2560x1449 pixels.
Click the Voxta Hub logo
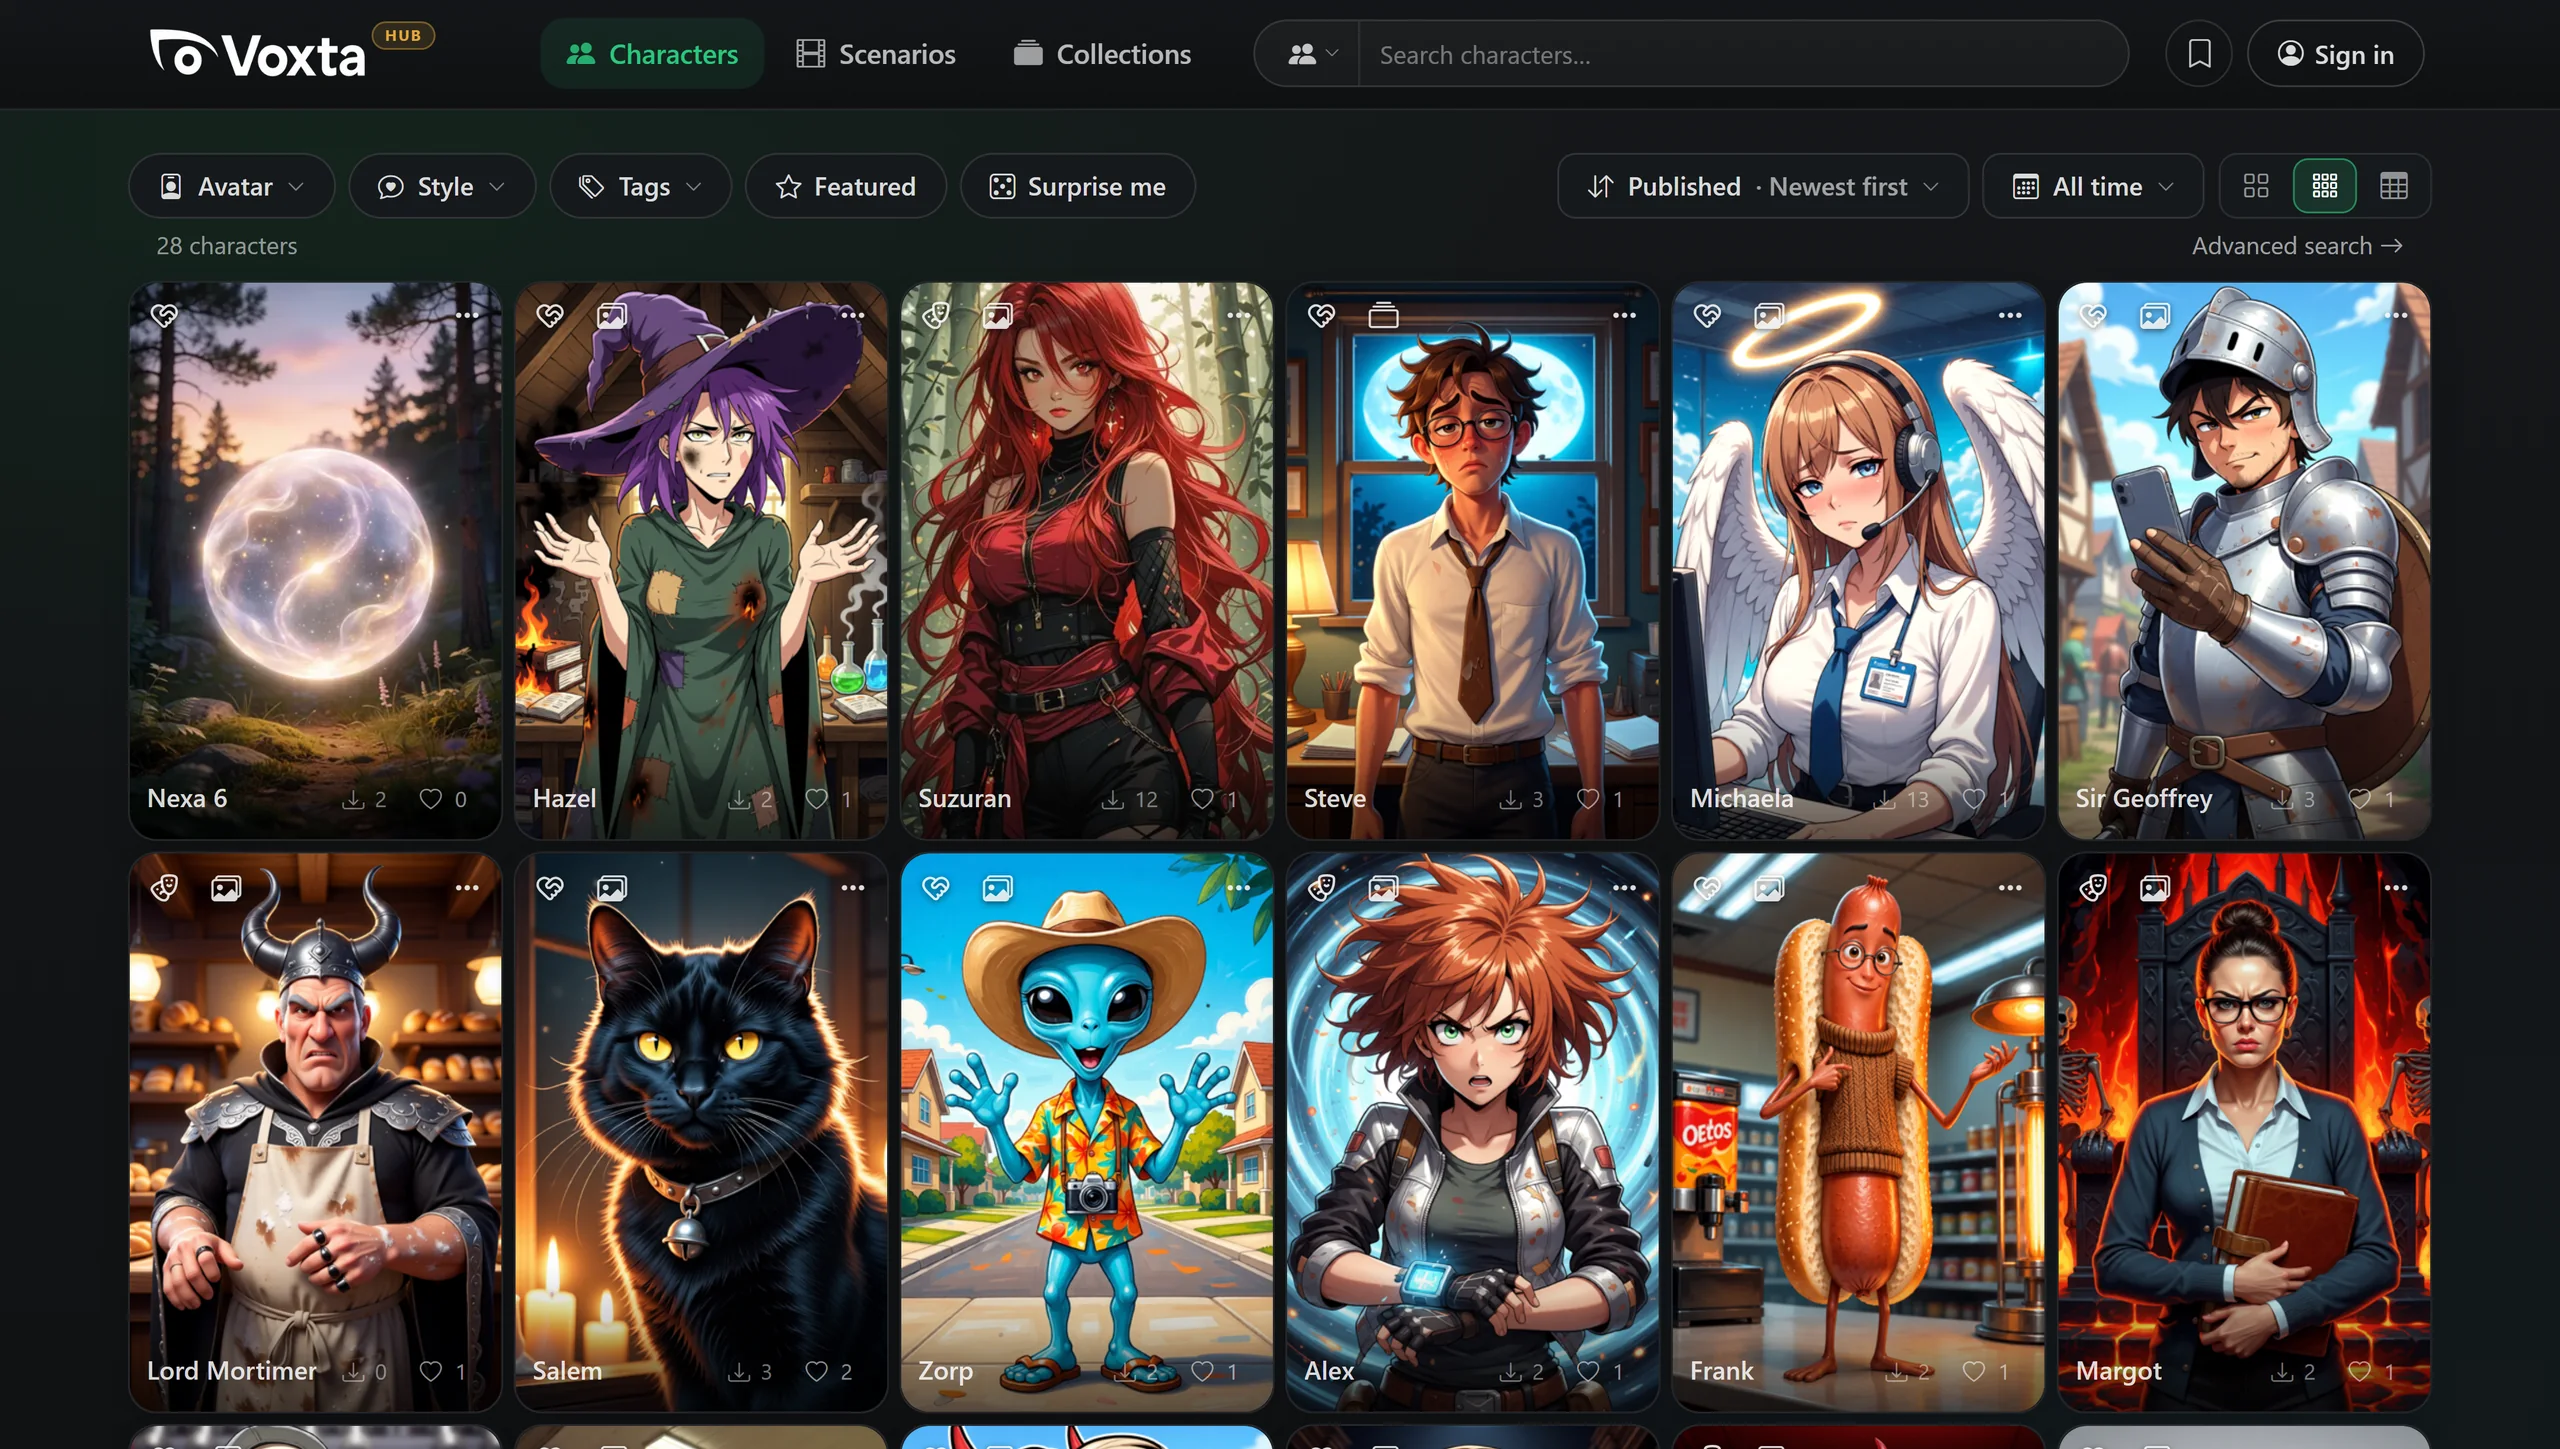point(290,53)
